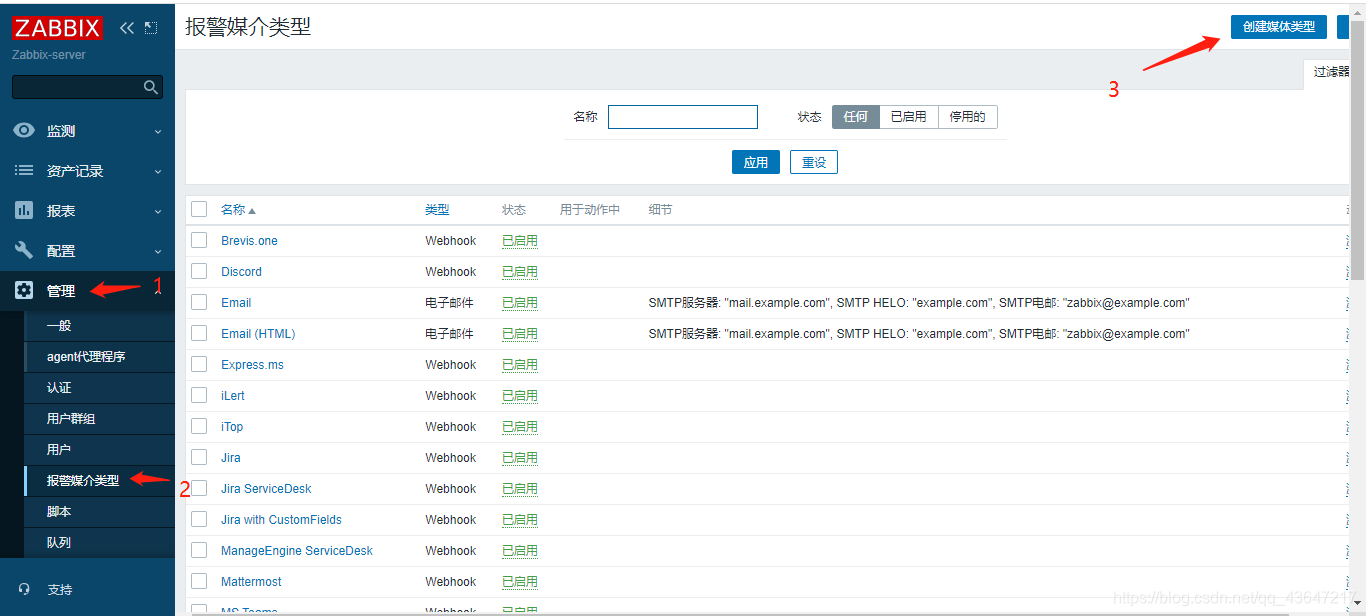This screenshot has height=616, width=1366.
Task: Collapse sidebar using double-chevron icon
Action: [x=126, y=28]
